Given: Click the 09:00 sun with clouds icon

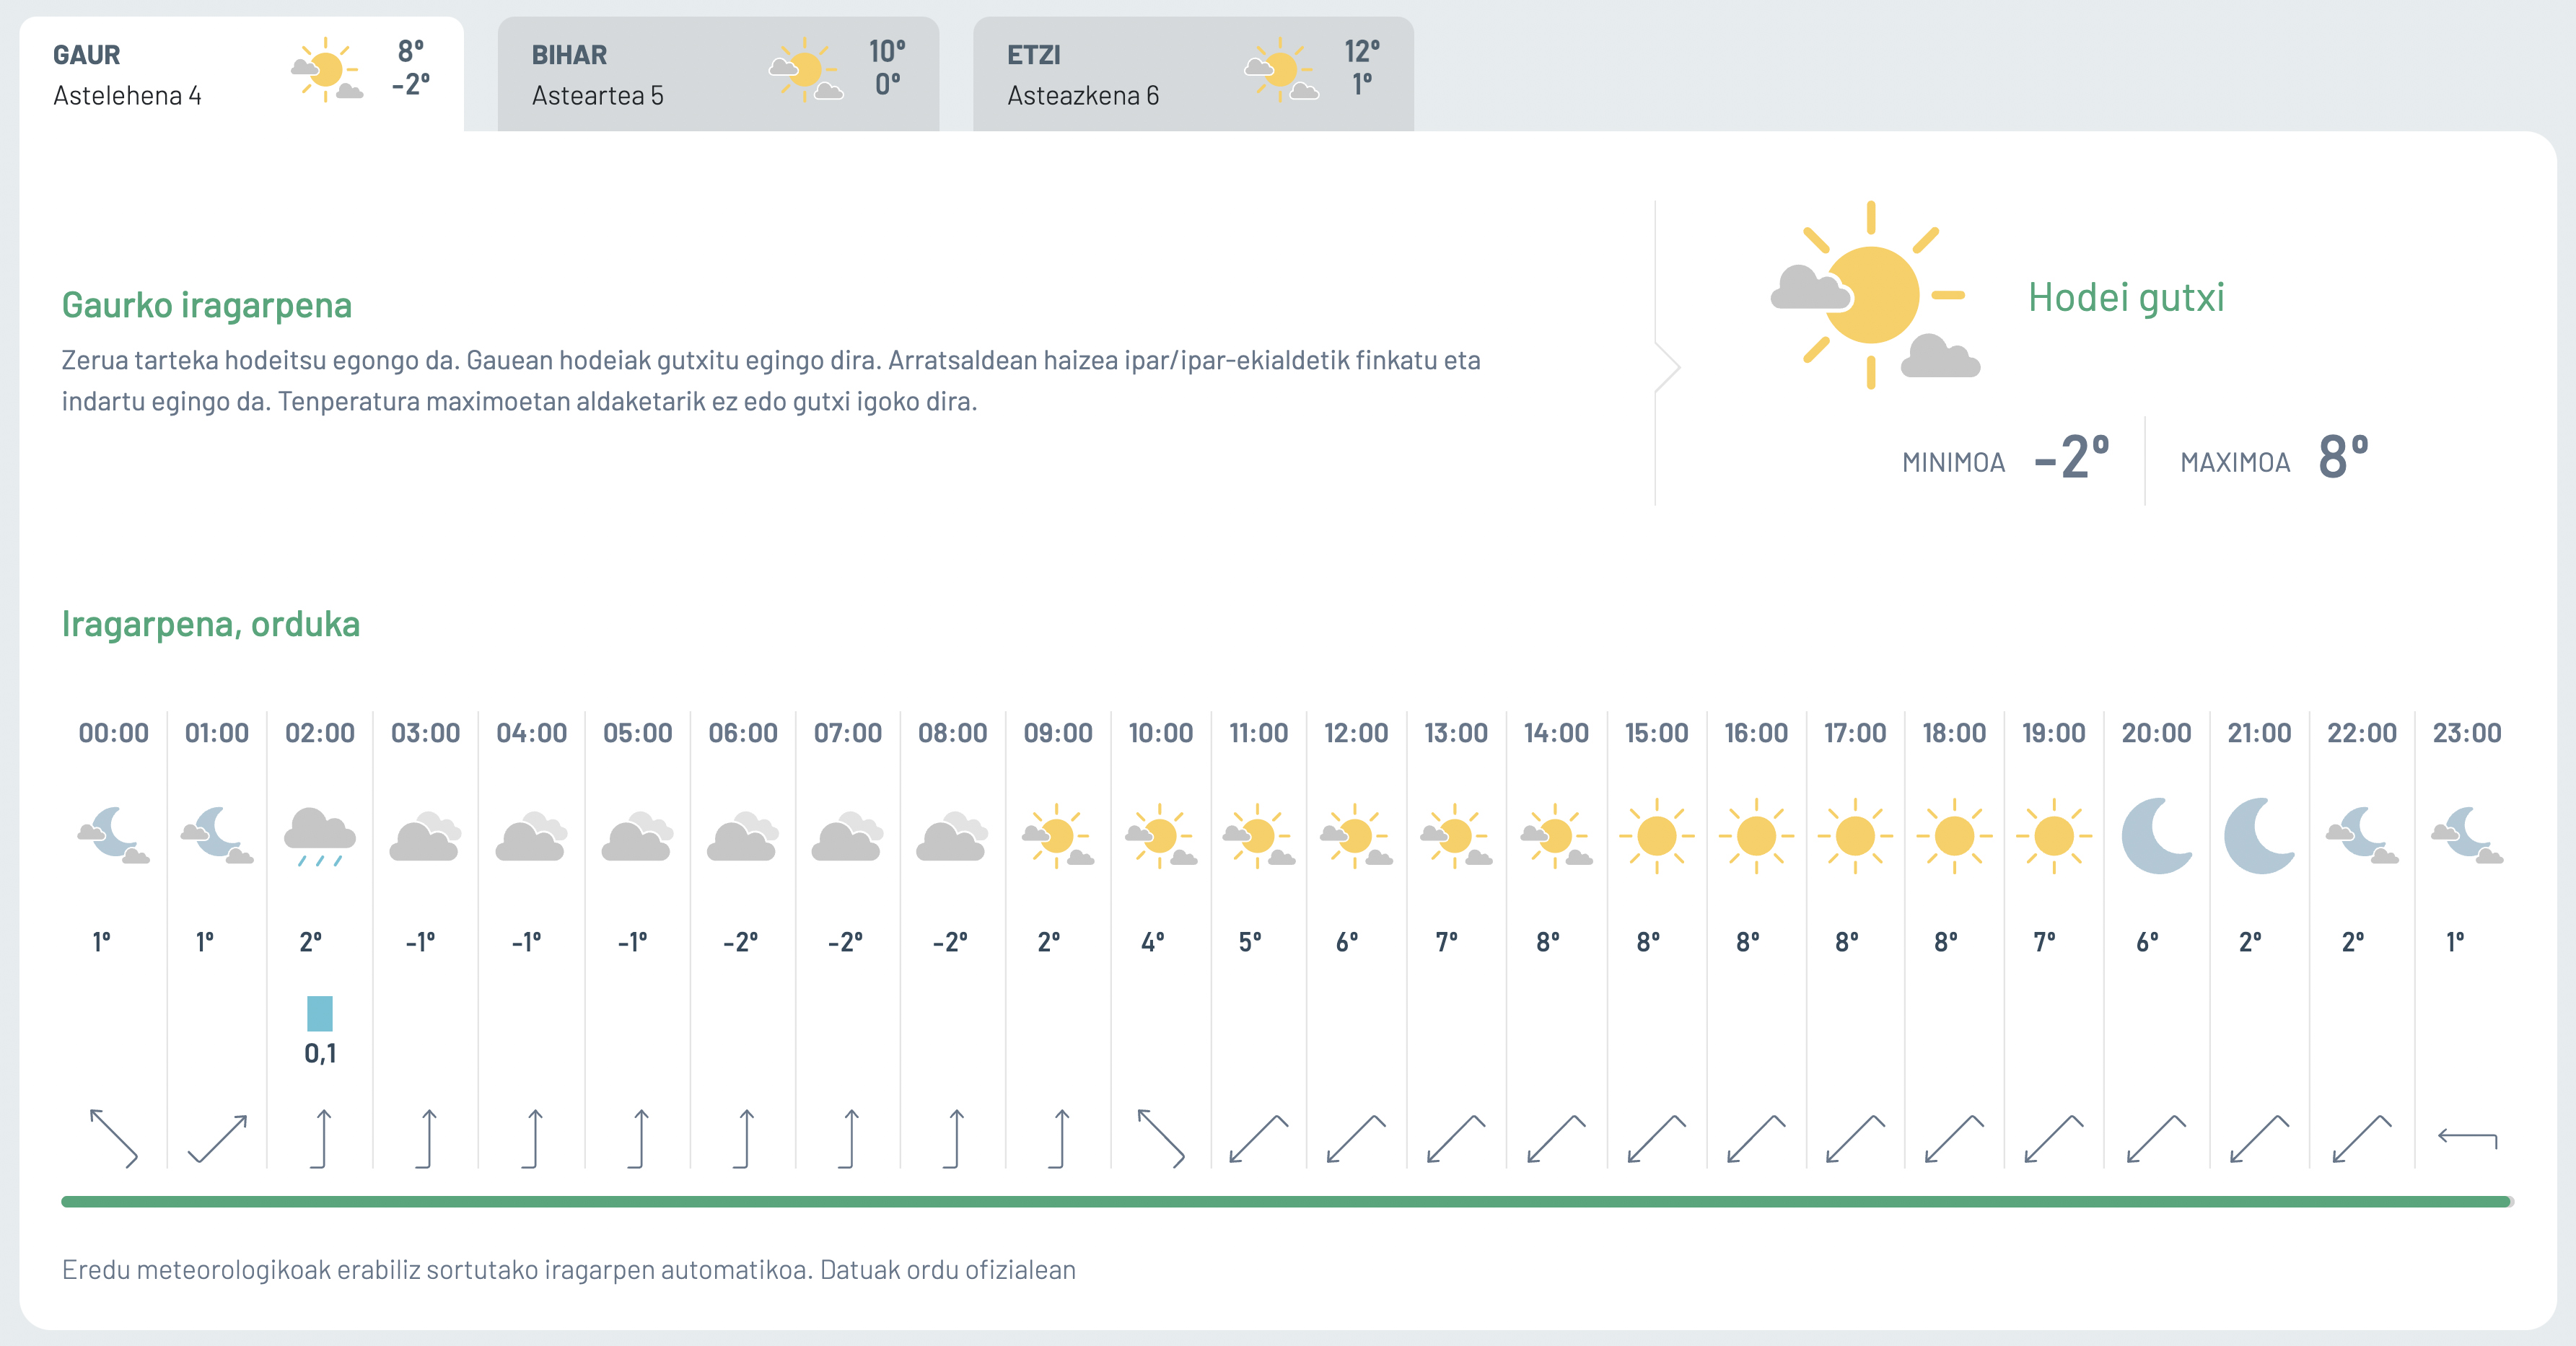Looking at the screenshot, I should (x=1058, y=836).
